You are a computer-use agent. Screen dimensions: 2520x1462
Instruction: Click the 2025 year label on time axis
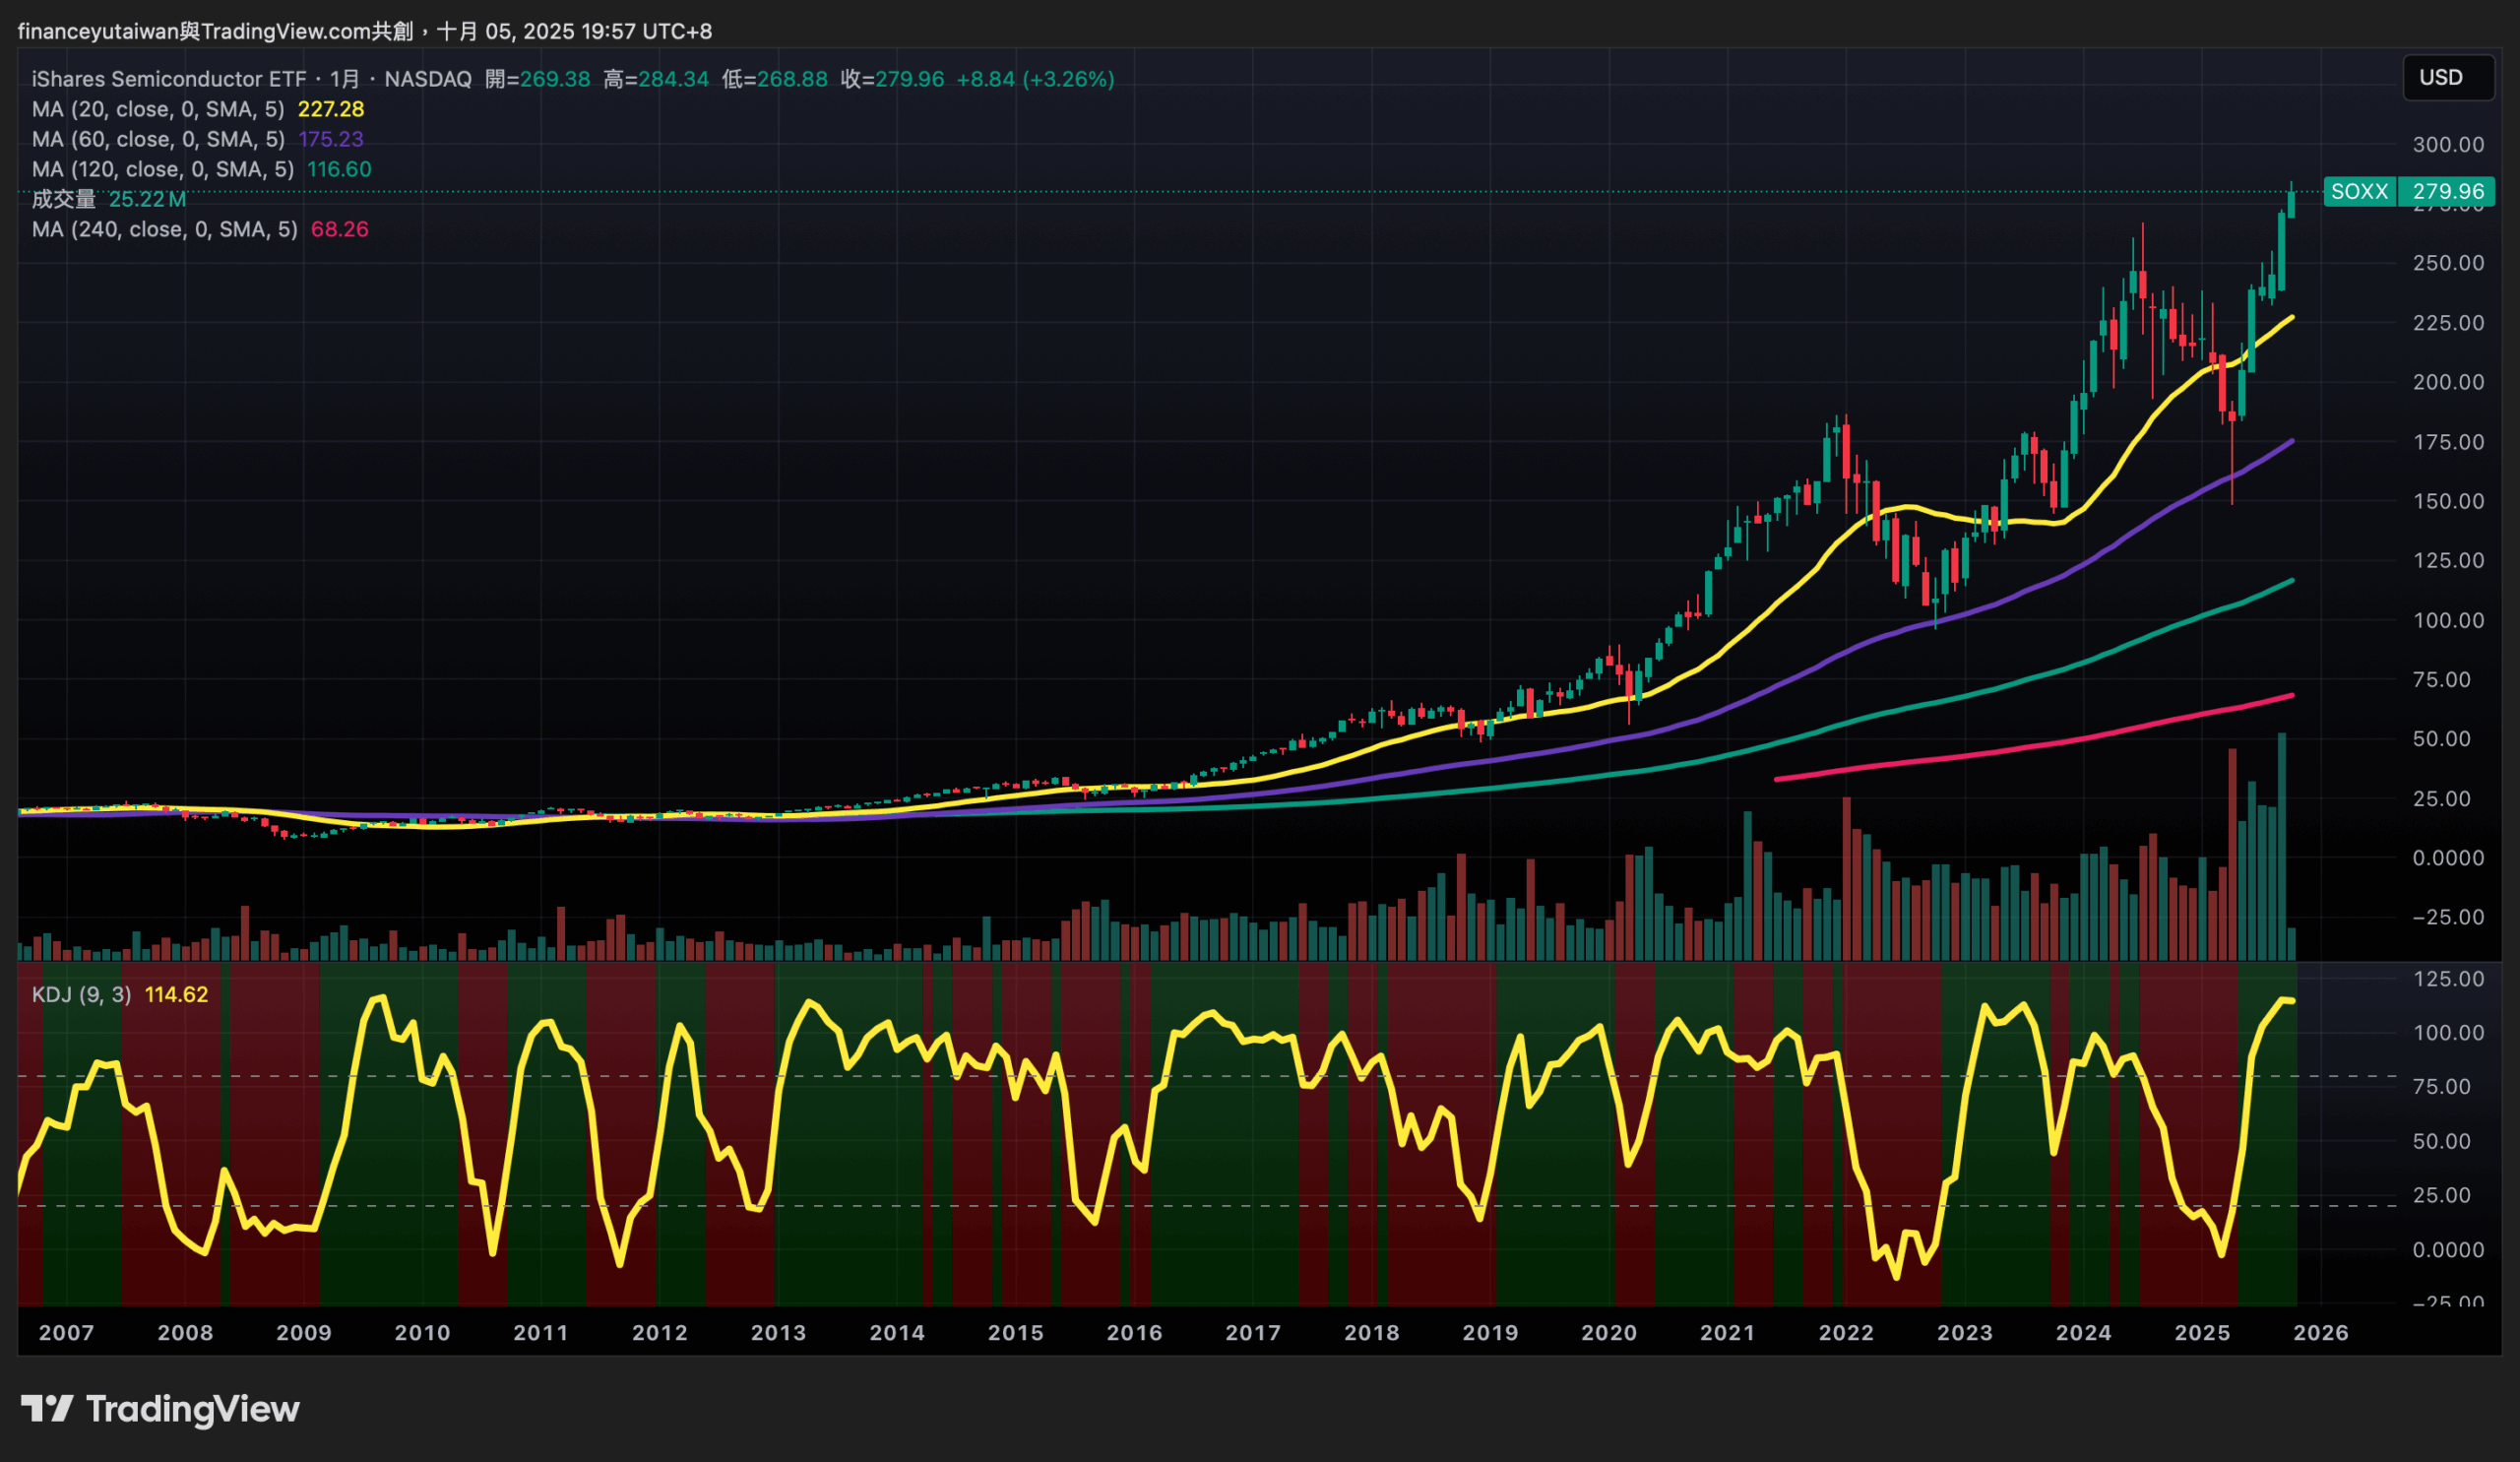[x=2202, y=1332]
